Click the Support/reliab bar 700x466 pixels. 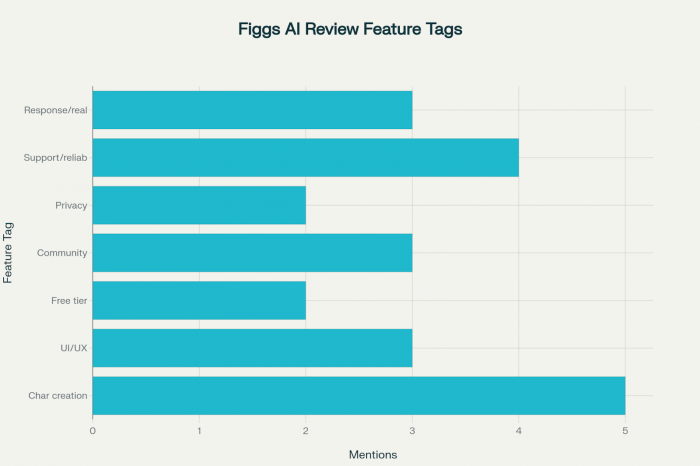pyautogui.click(x=305, y=157)
